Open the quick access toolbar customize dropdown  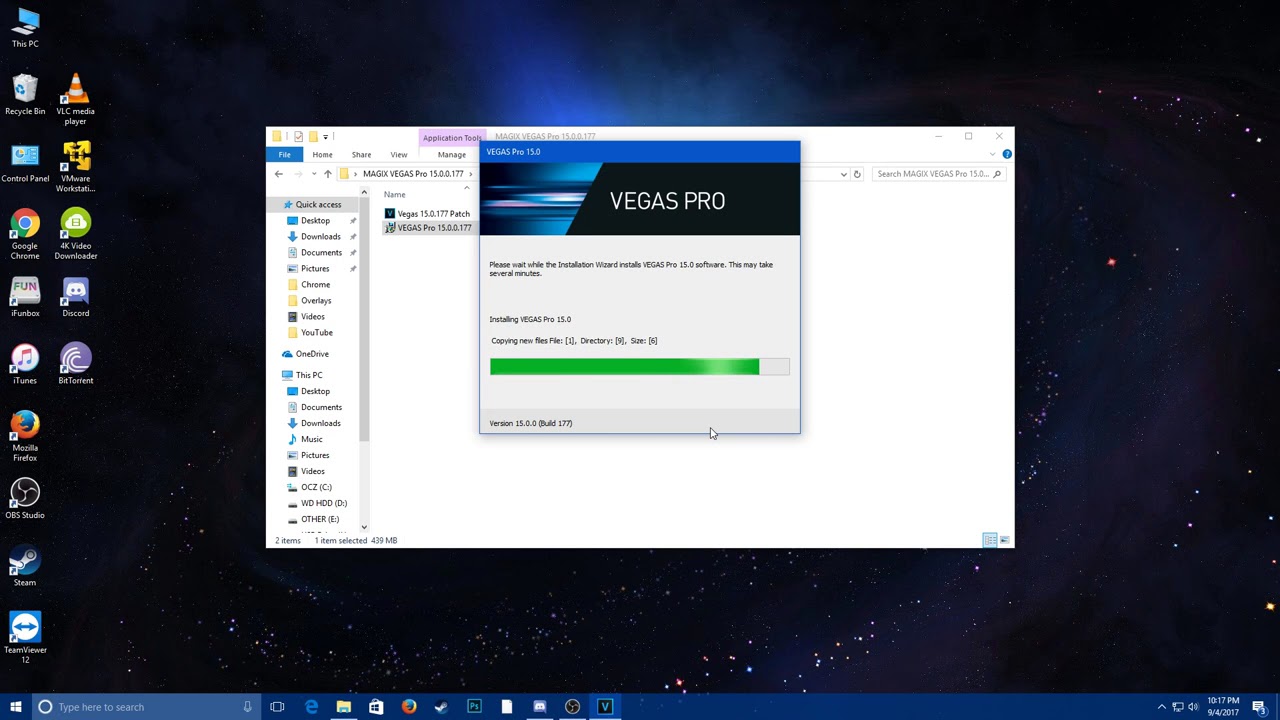coord(325,137)
